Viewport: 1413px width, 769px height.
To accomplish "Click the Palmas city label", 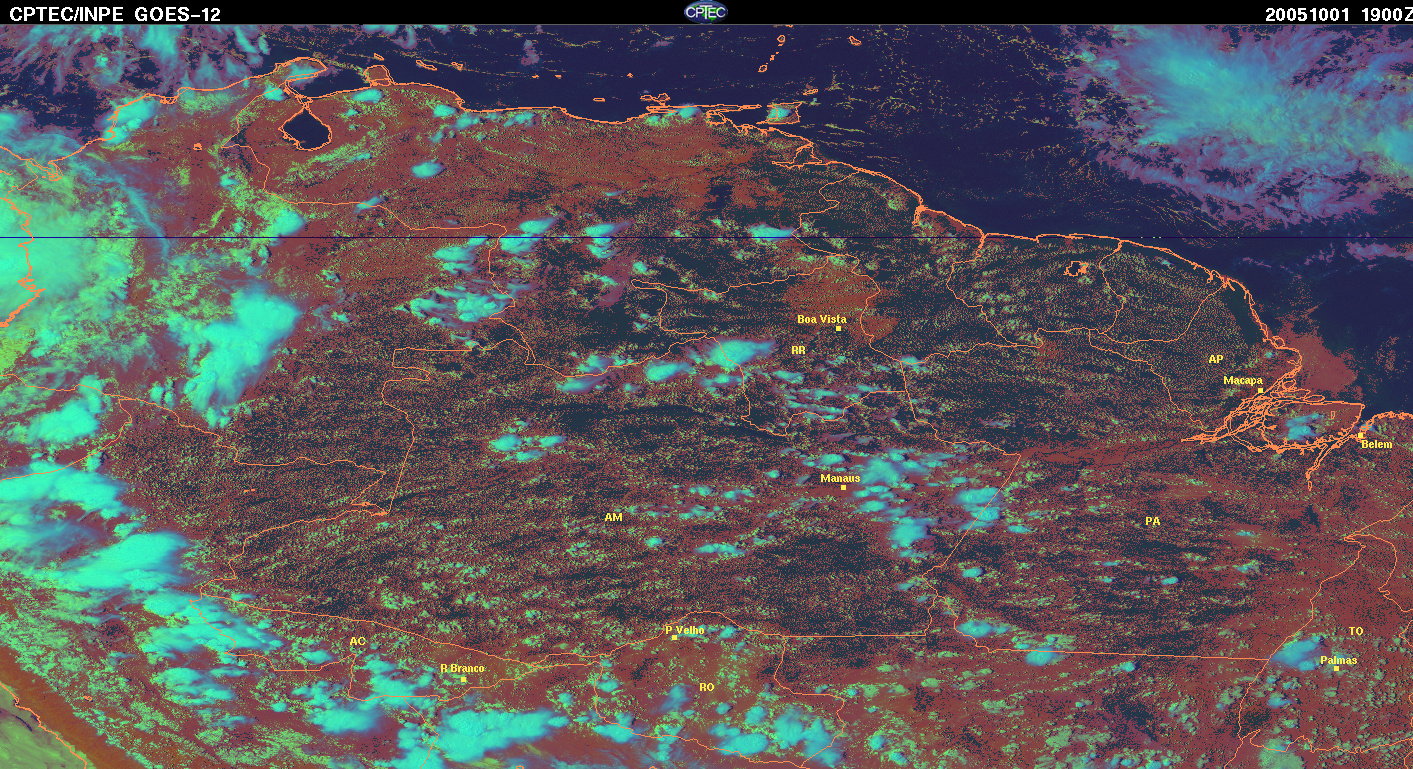I will click(1339, 660).
